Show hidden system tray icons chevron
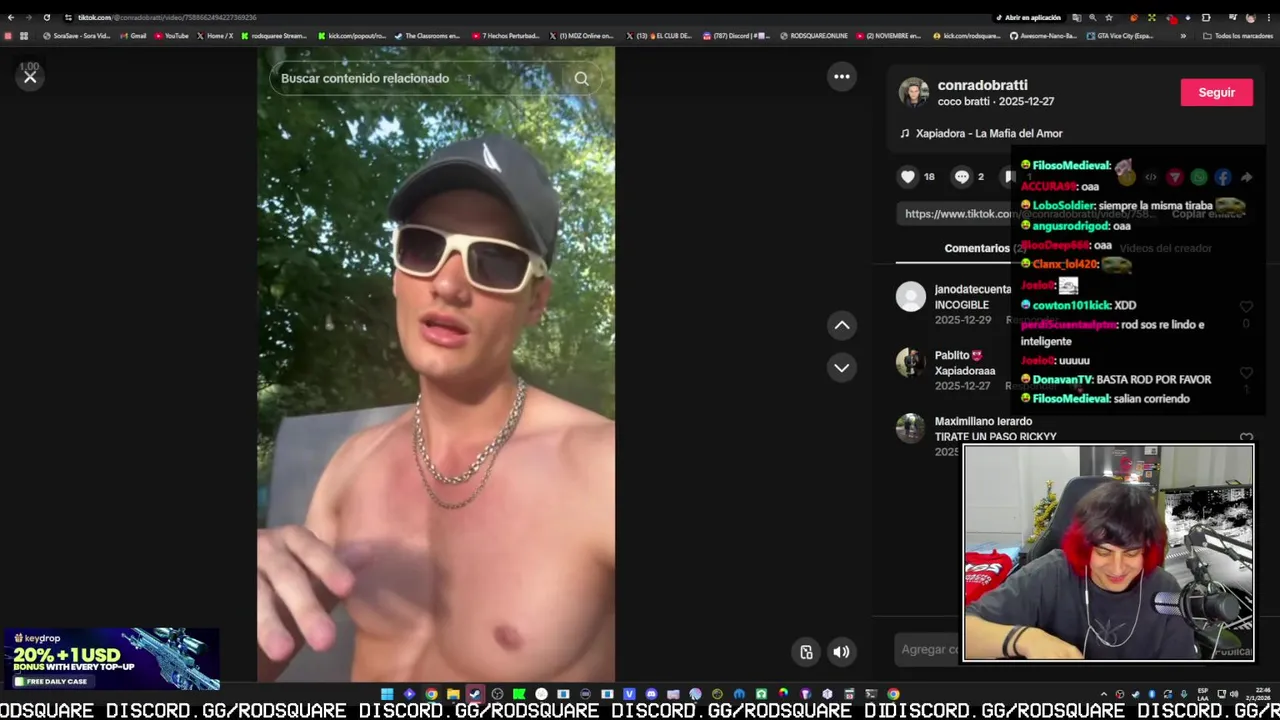The height and width of the screenshot is (720, 1280). (x=1104, y=694)
